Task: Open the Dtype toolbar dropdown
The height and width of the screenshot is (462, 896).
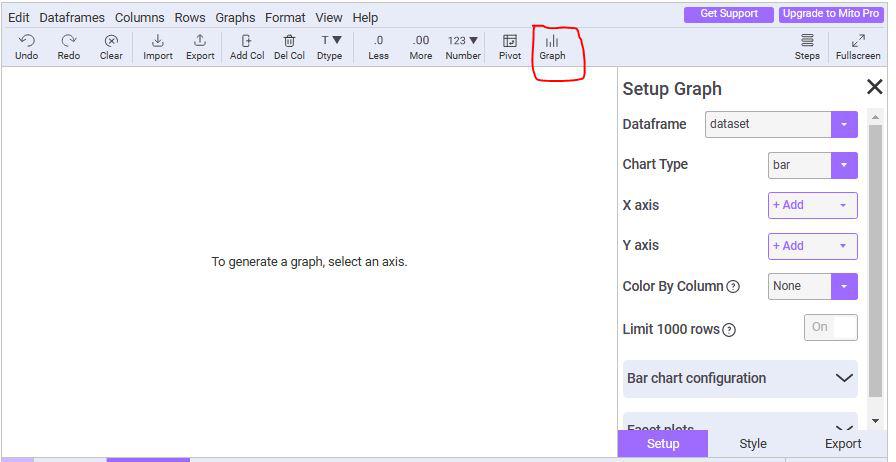Action: point(330,47)
